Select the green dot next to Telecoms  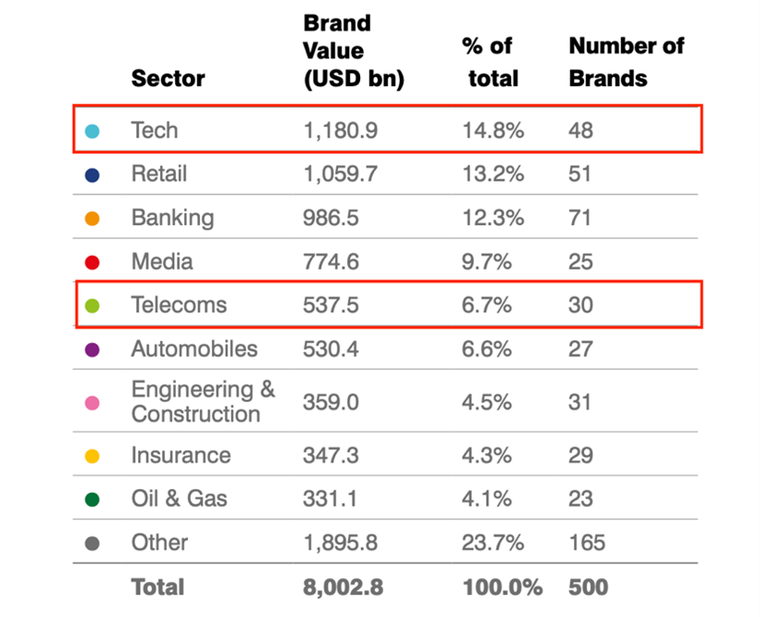coord(92,306)
